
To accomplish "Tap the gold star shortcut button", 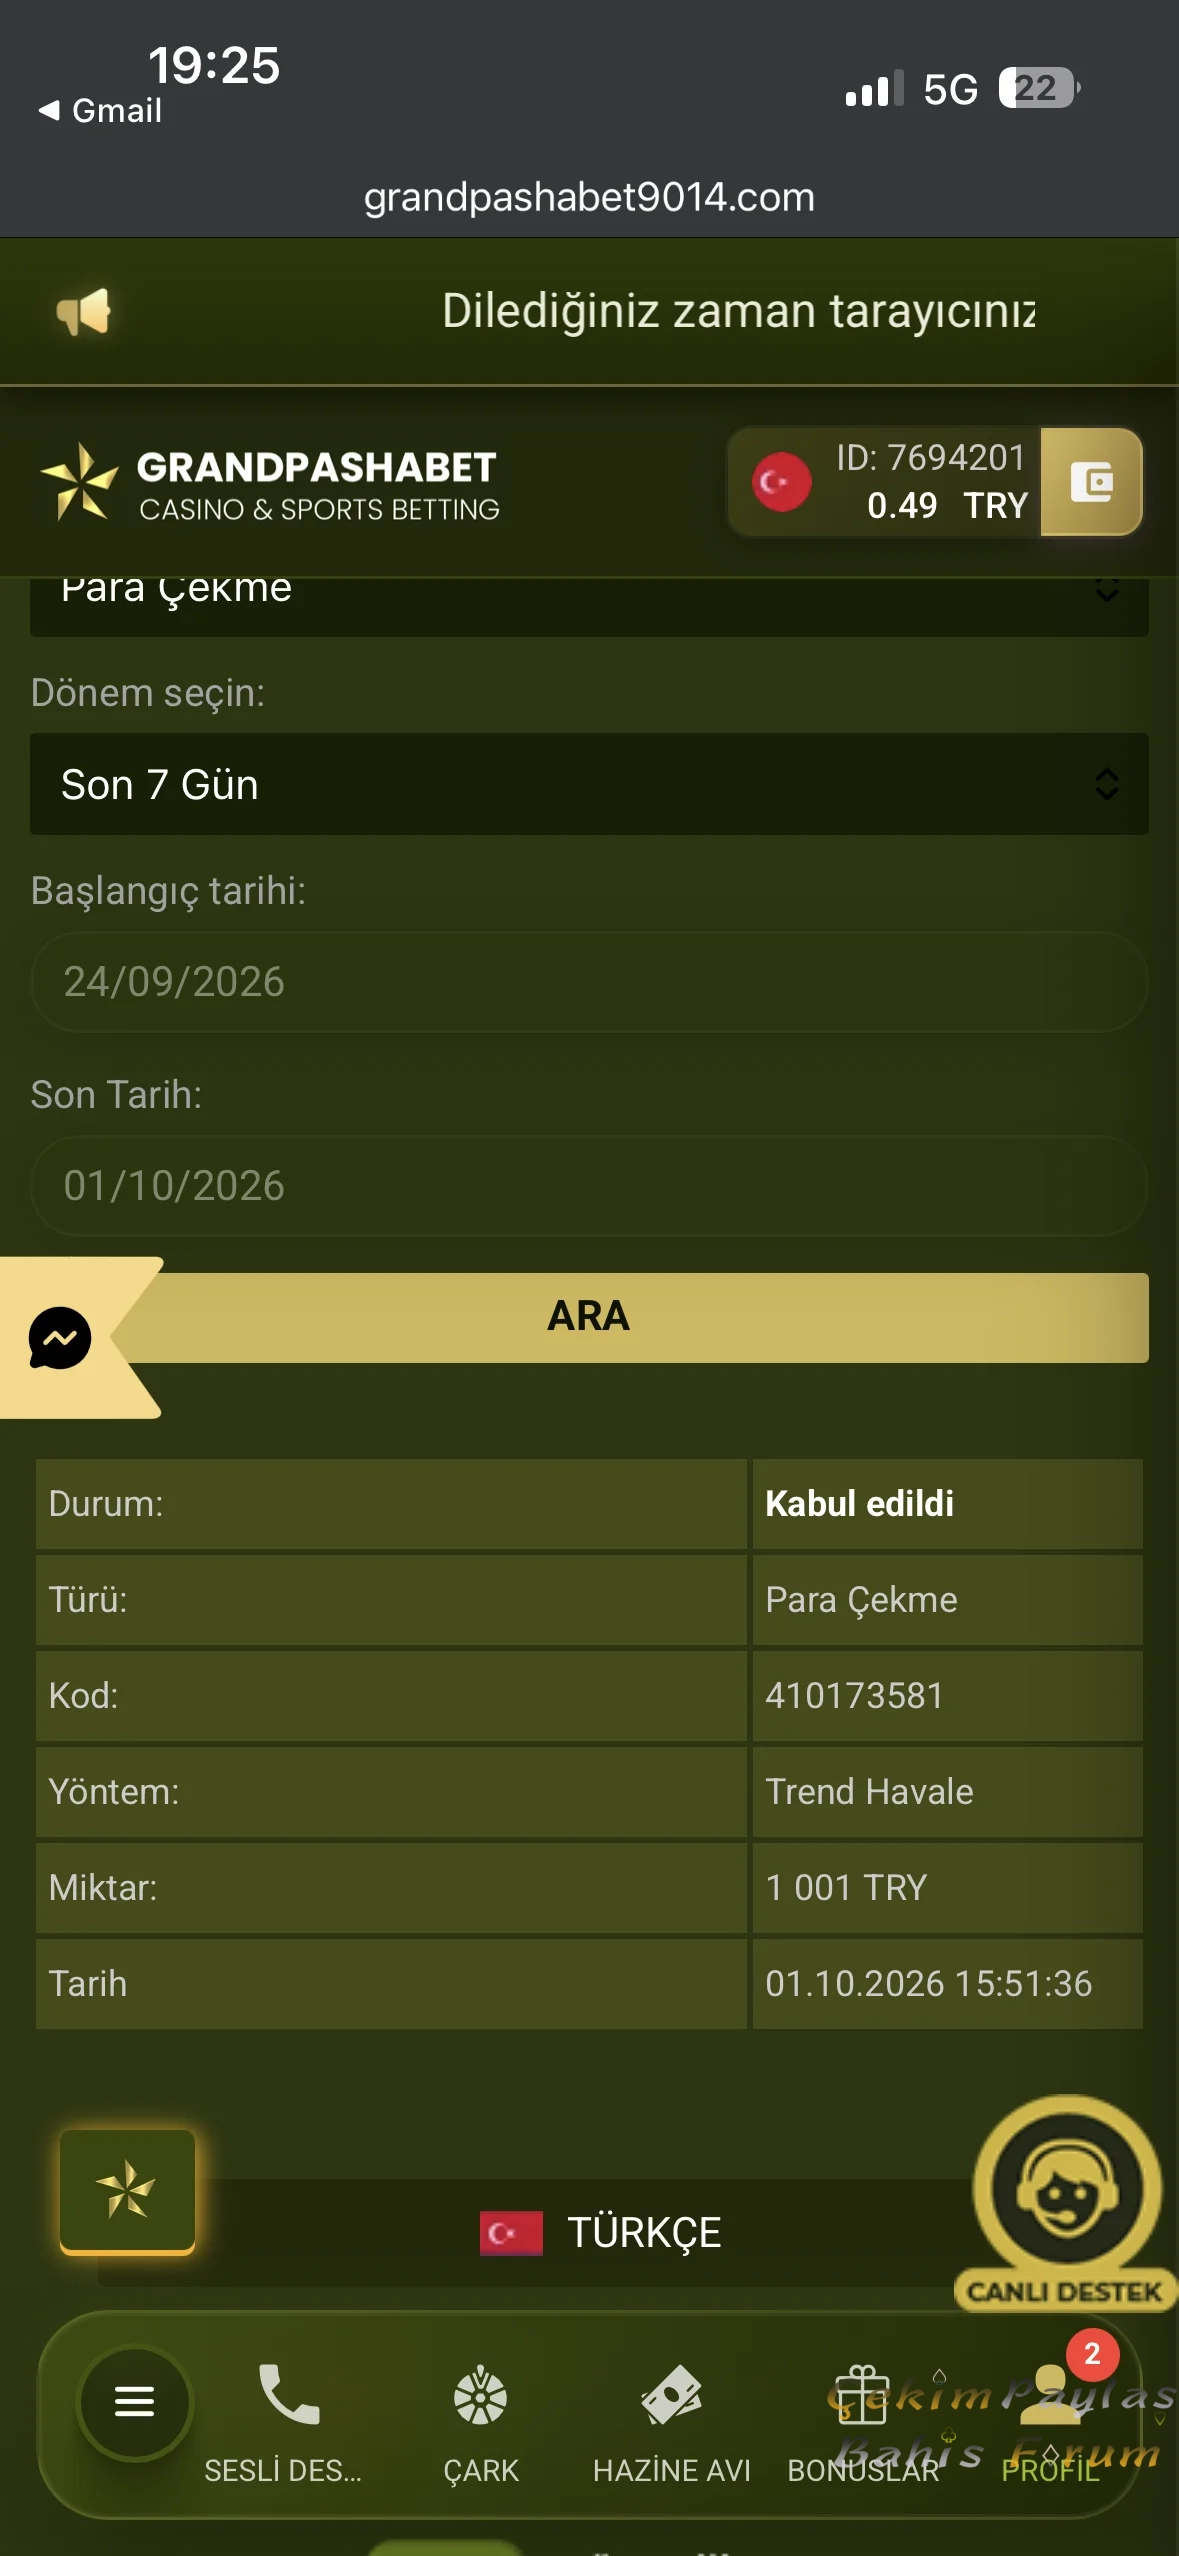I will click(127, 2191).
